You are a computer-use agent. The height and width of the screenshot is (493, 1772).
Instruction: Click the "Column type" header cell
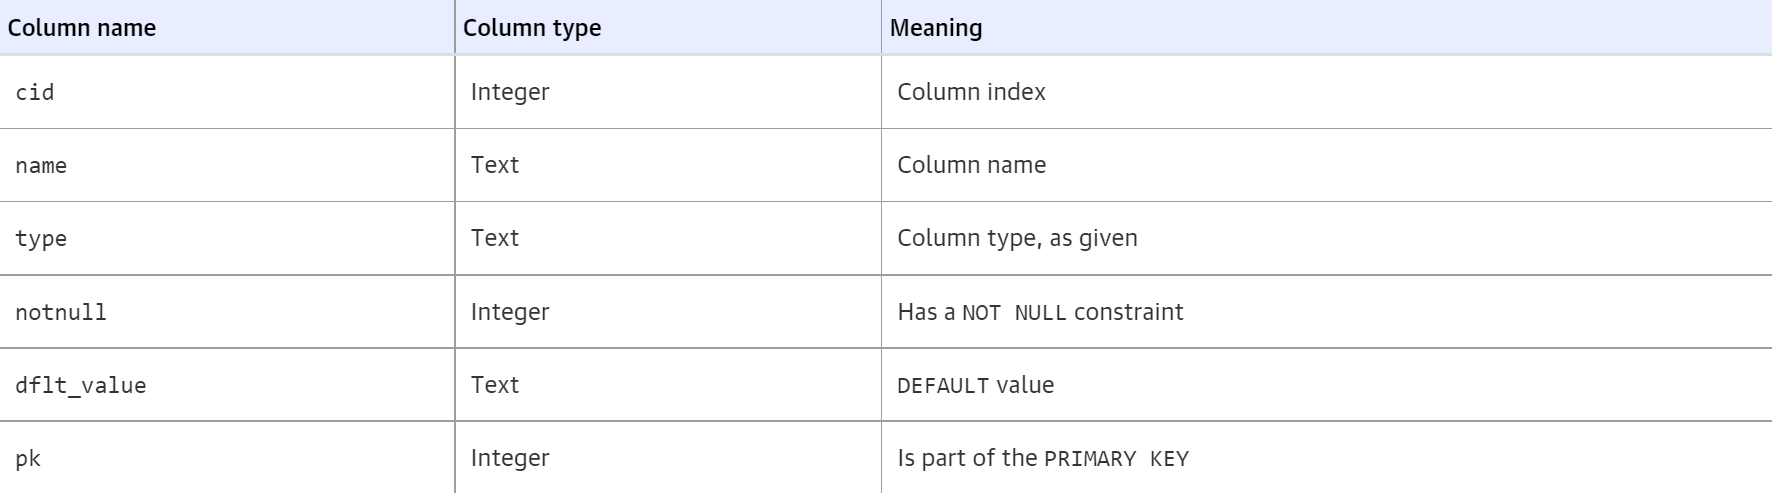[668, 27]
